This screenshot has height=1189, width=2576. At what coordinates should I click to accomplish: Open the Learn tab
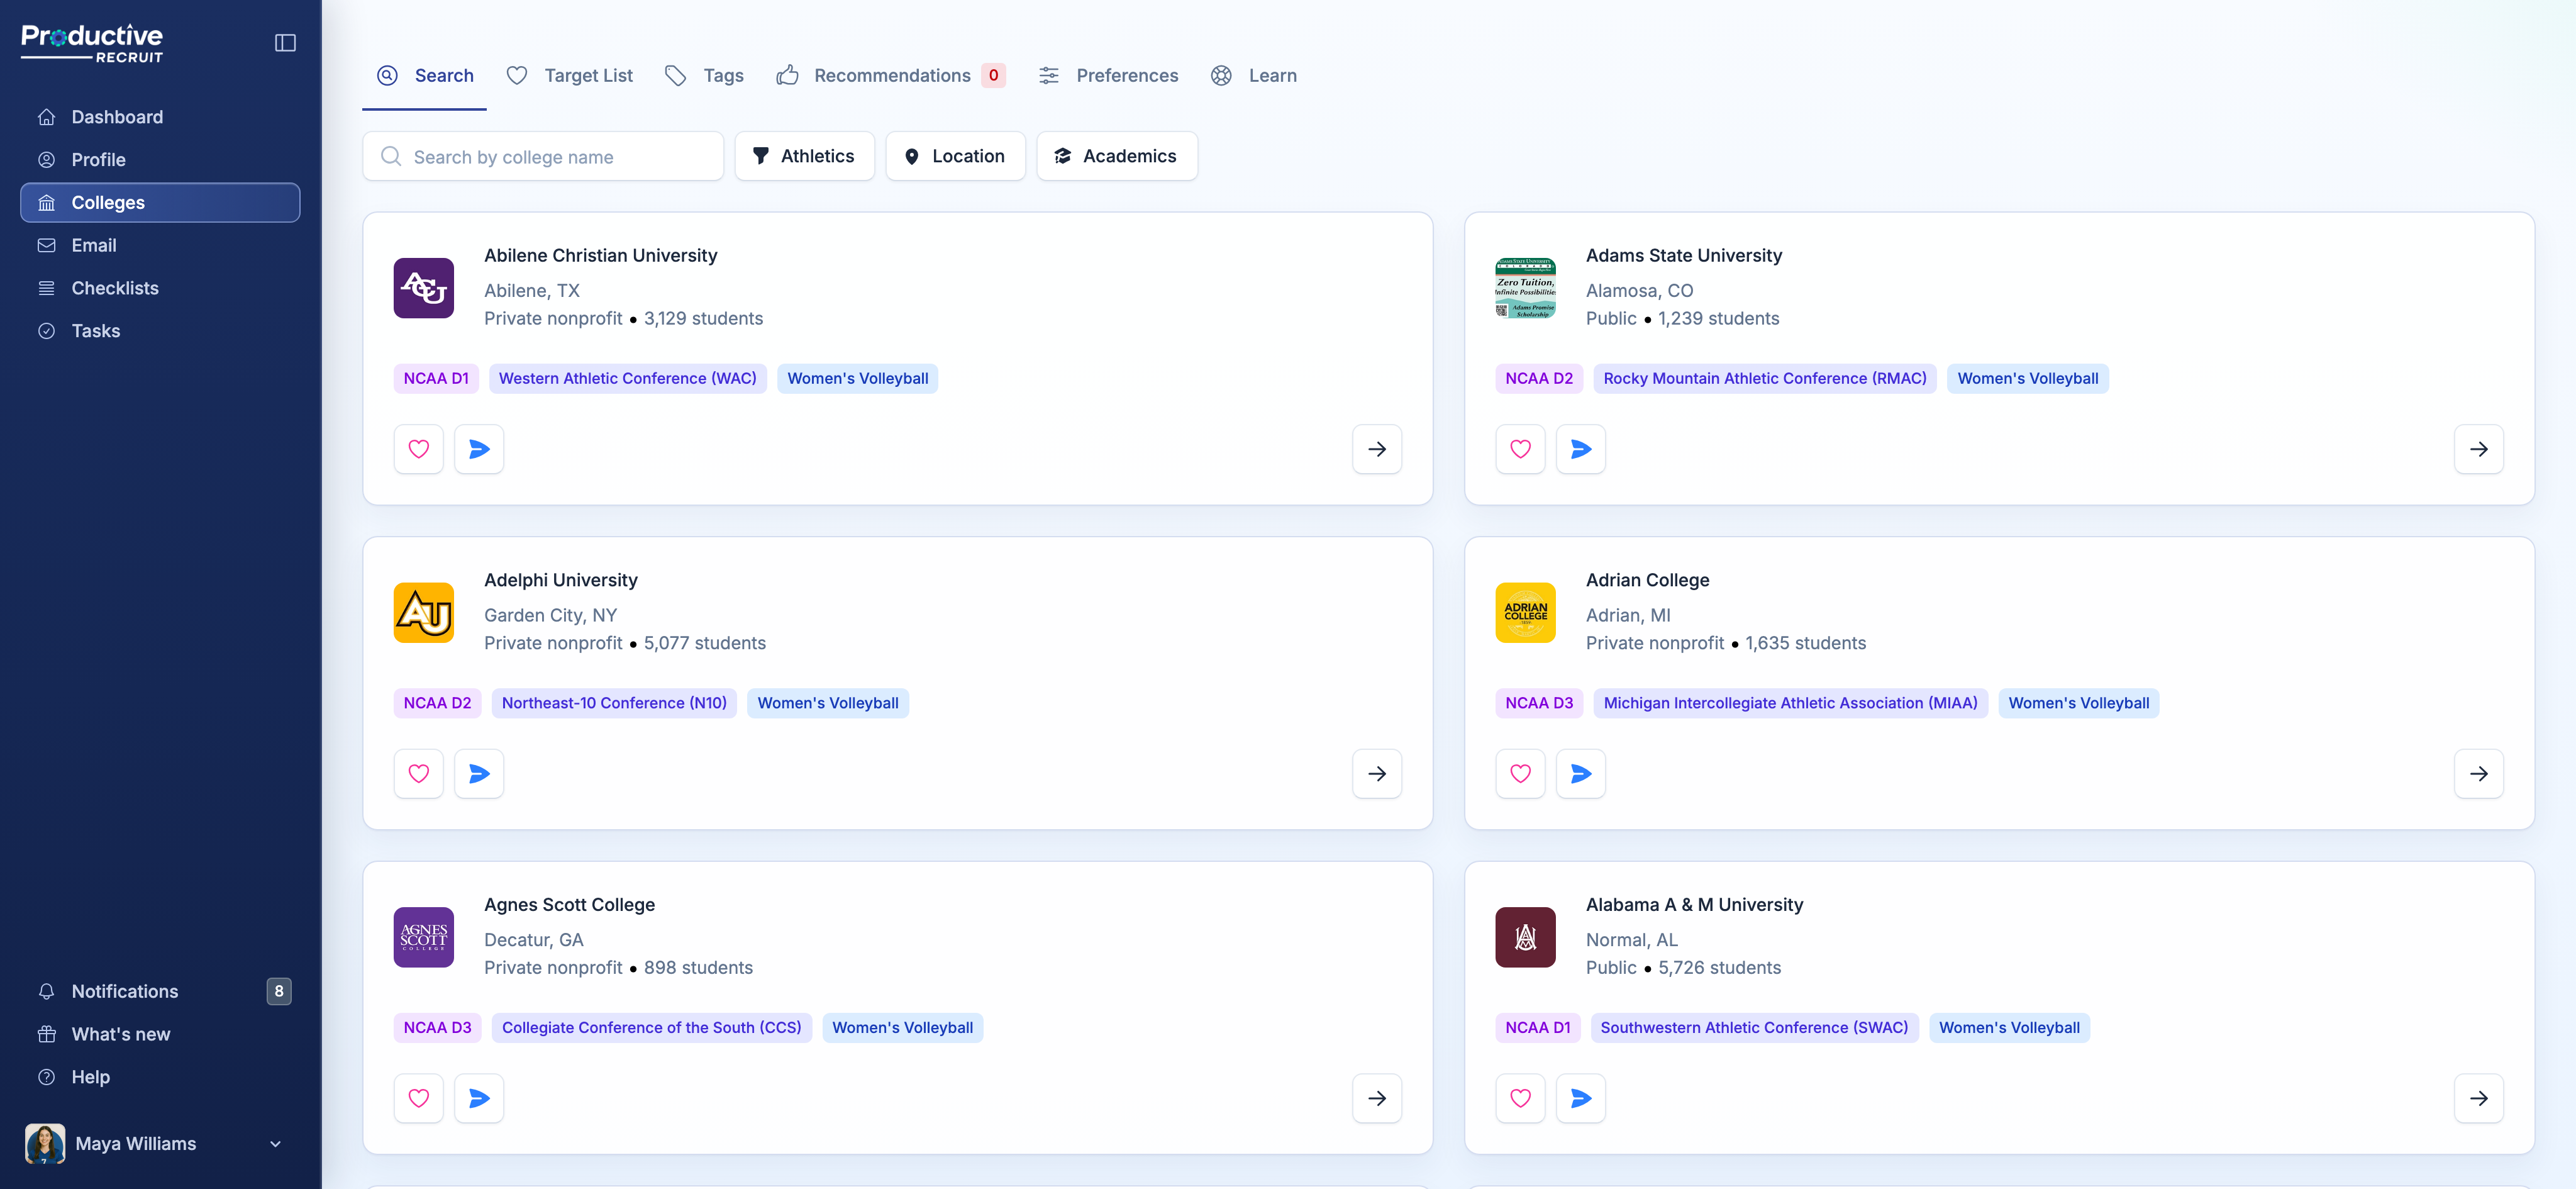tap(1253, 76)
